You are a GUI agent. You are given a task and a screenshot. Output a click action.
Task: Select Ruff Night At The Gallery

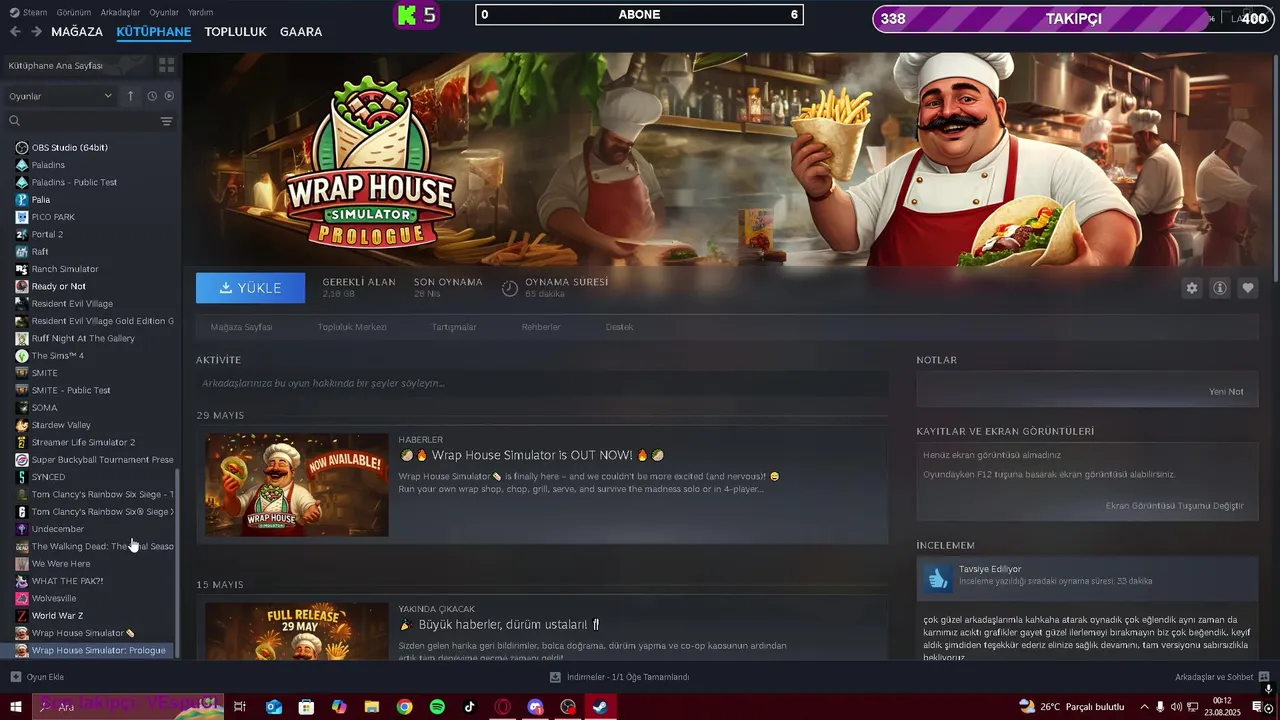point(83,338)
